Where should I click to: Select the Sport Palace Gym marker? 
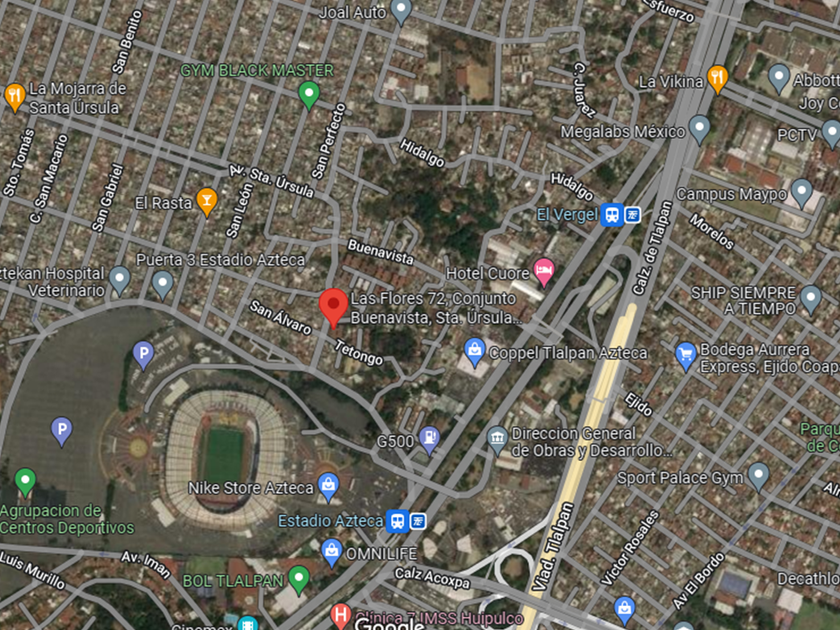click(x=759, y=477)
